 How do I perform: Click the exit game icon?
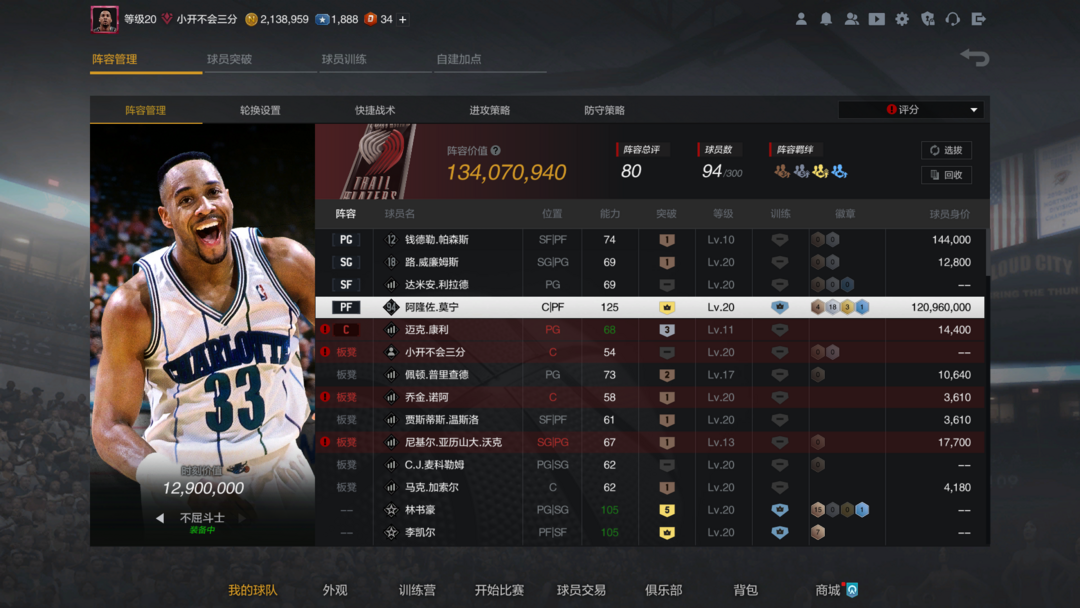978,19
